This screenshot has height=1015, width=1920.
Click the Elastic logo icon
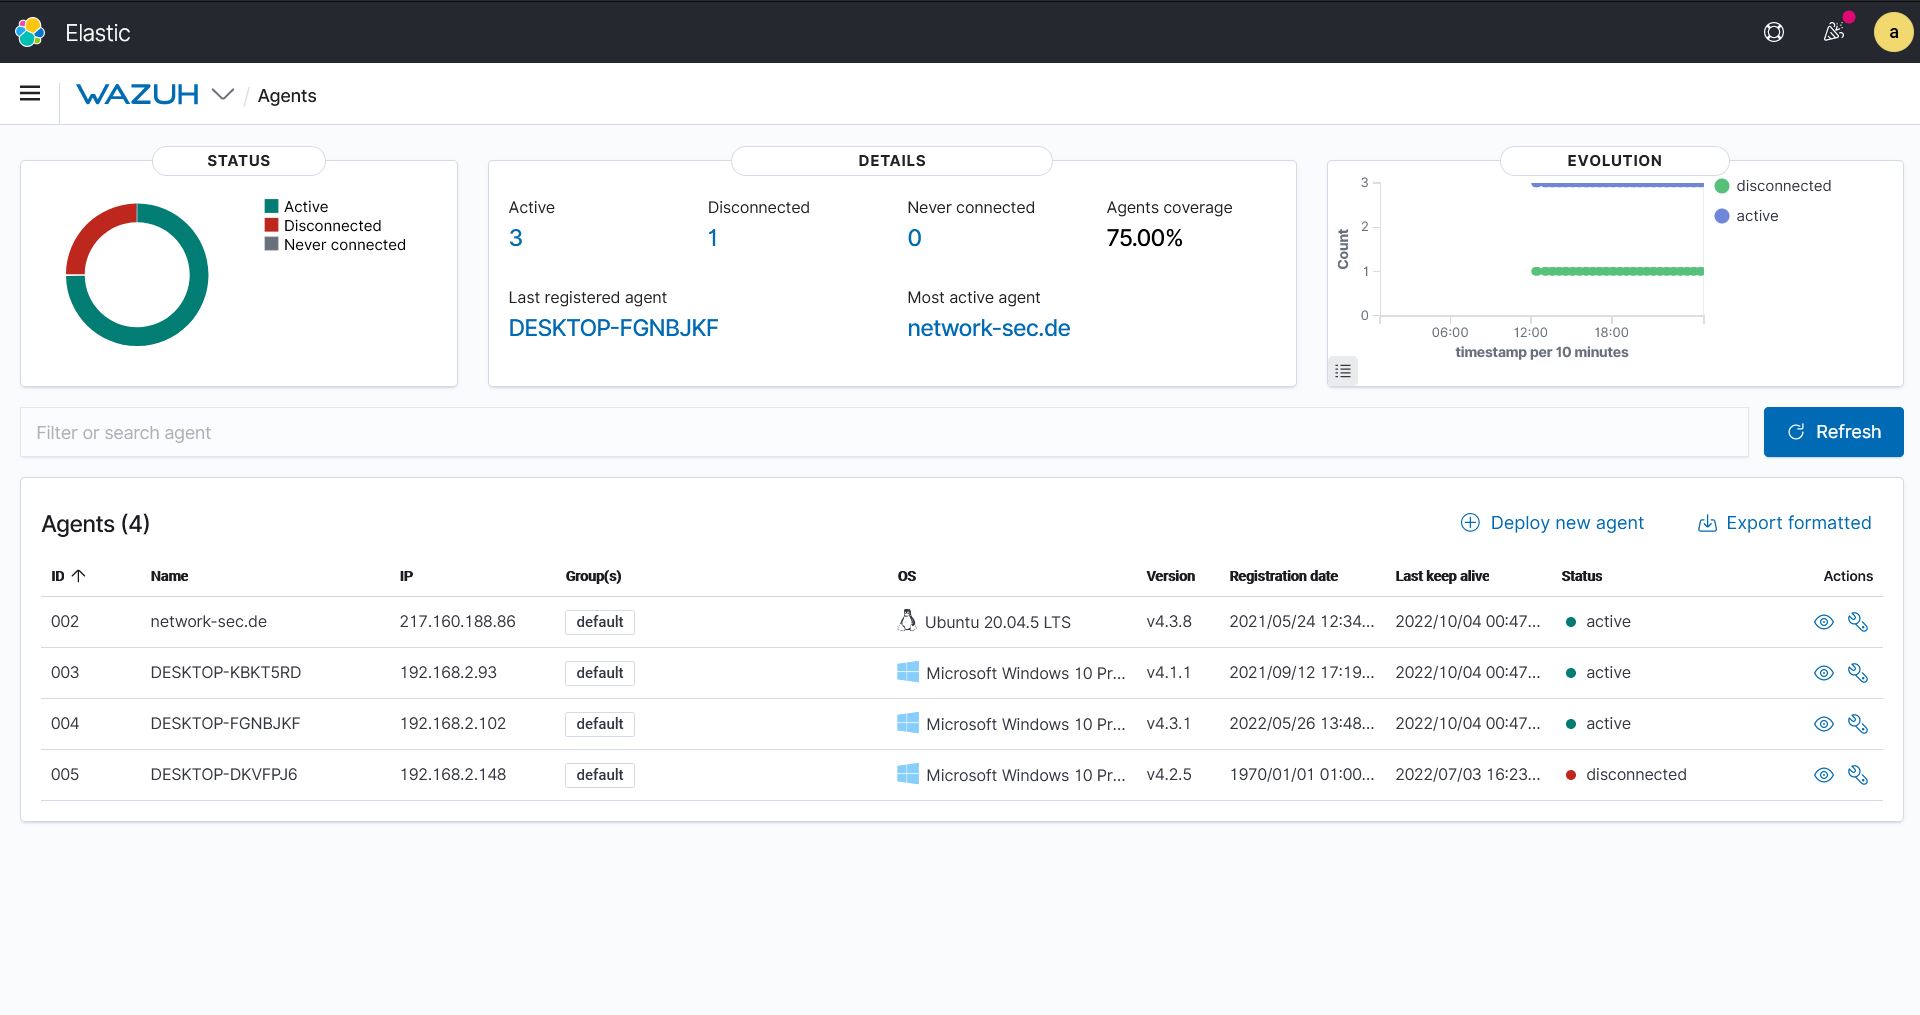pyautogui.click(x=30, y=32)
